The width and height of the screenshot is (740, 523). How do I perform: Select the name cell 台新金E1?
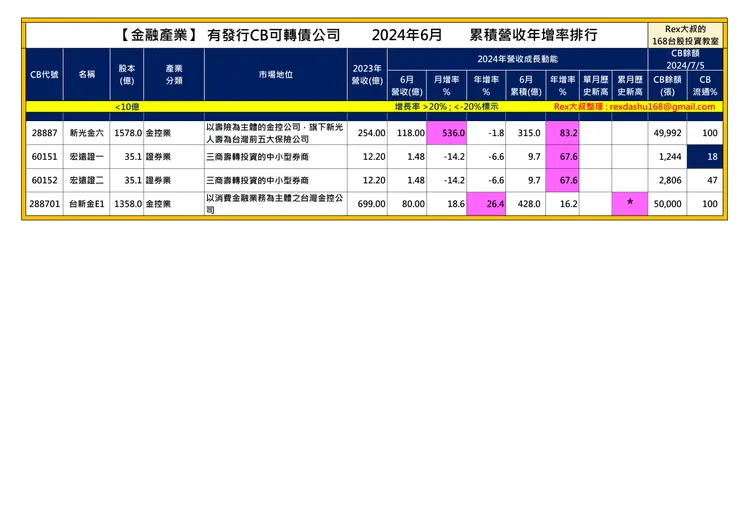pos(86,204)
